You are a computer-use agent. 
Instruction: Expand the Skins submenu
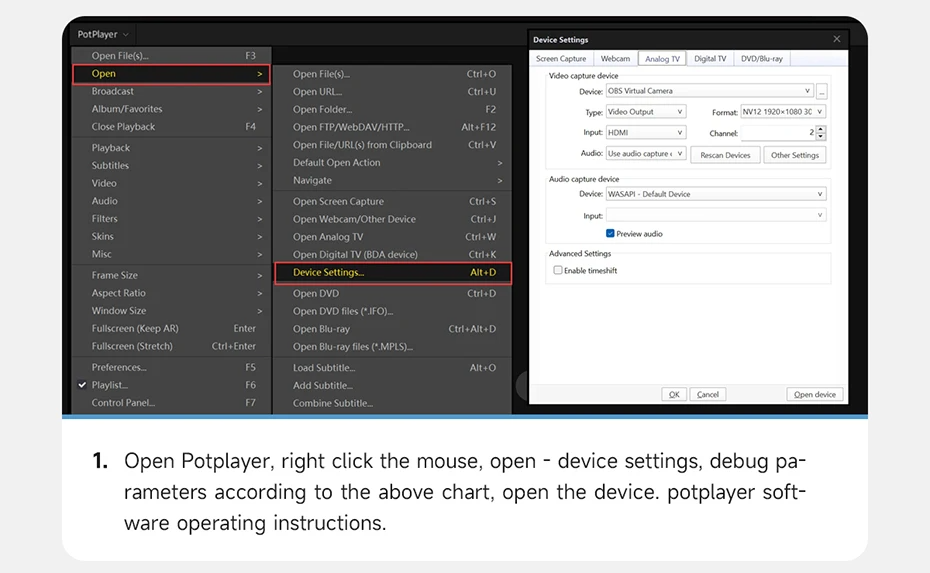pos(172,237)
